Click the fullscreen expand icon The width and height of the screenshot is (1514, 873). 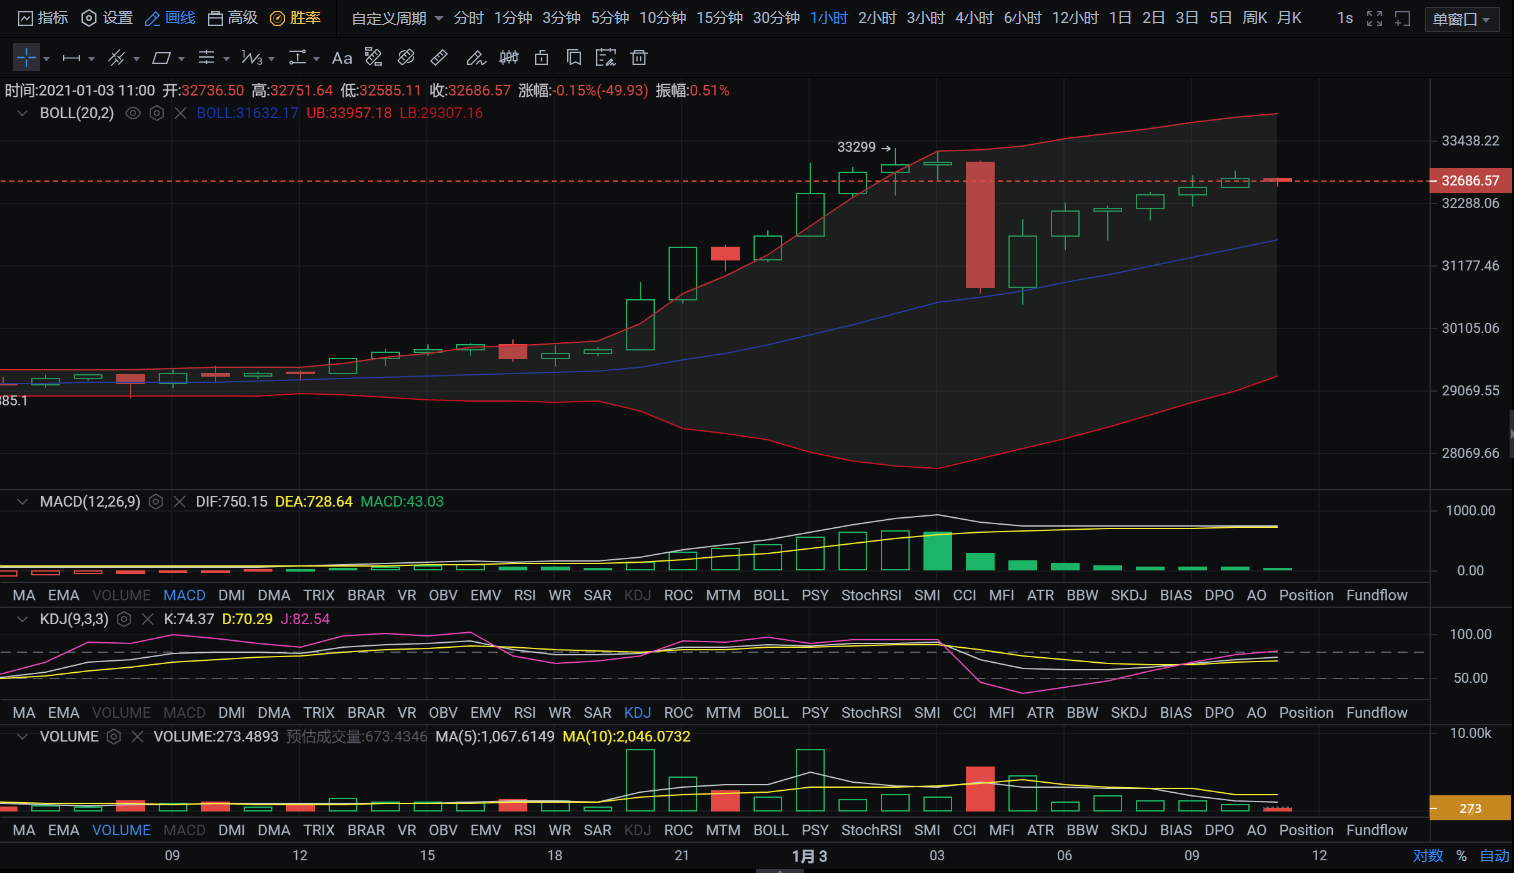click(1374, 18)
